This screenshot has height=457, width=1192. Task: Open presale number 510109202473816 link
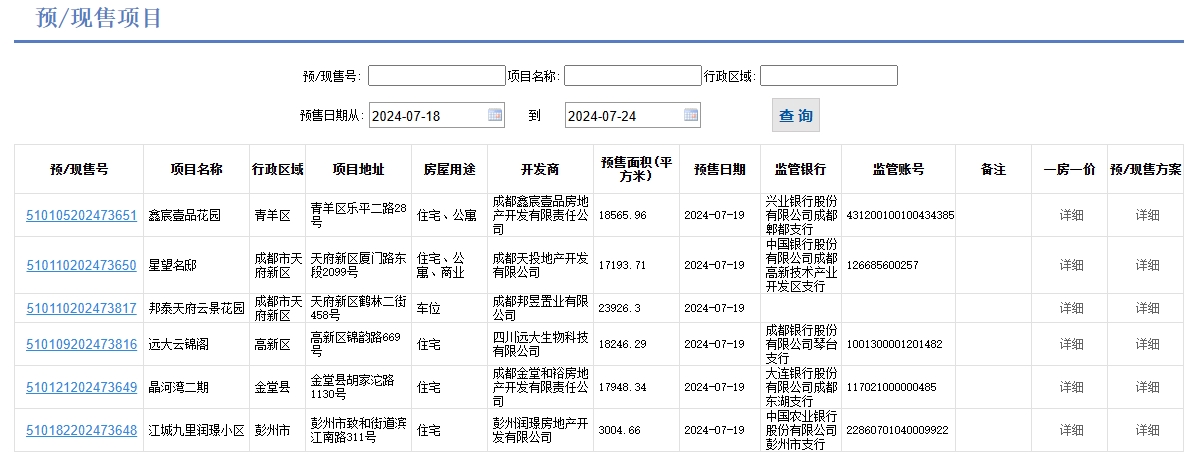(x=81, y=344)
